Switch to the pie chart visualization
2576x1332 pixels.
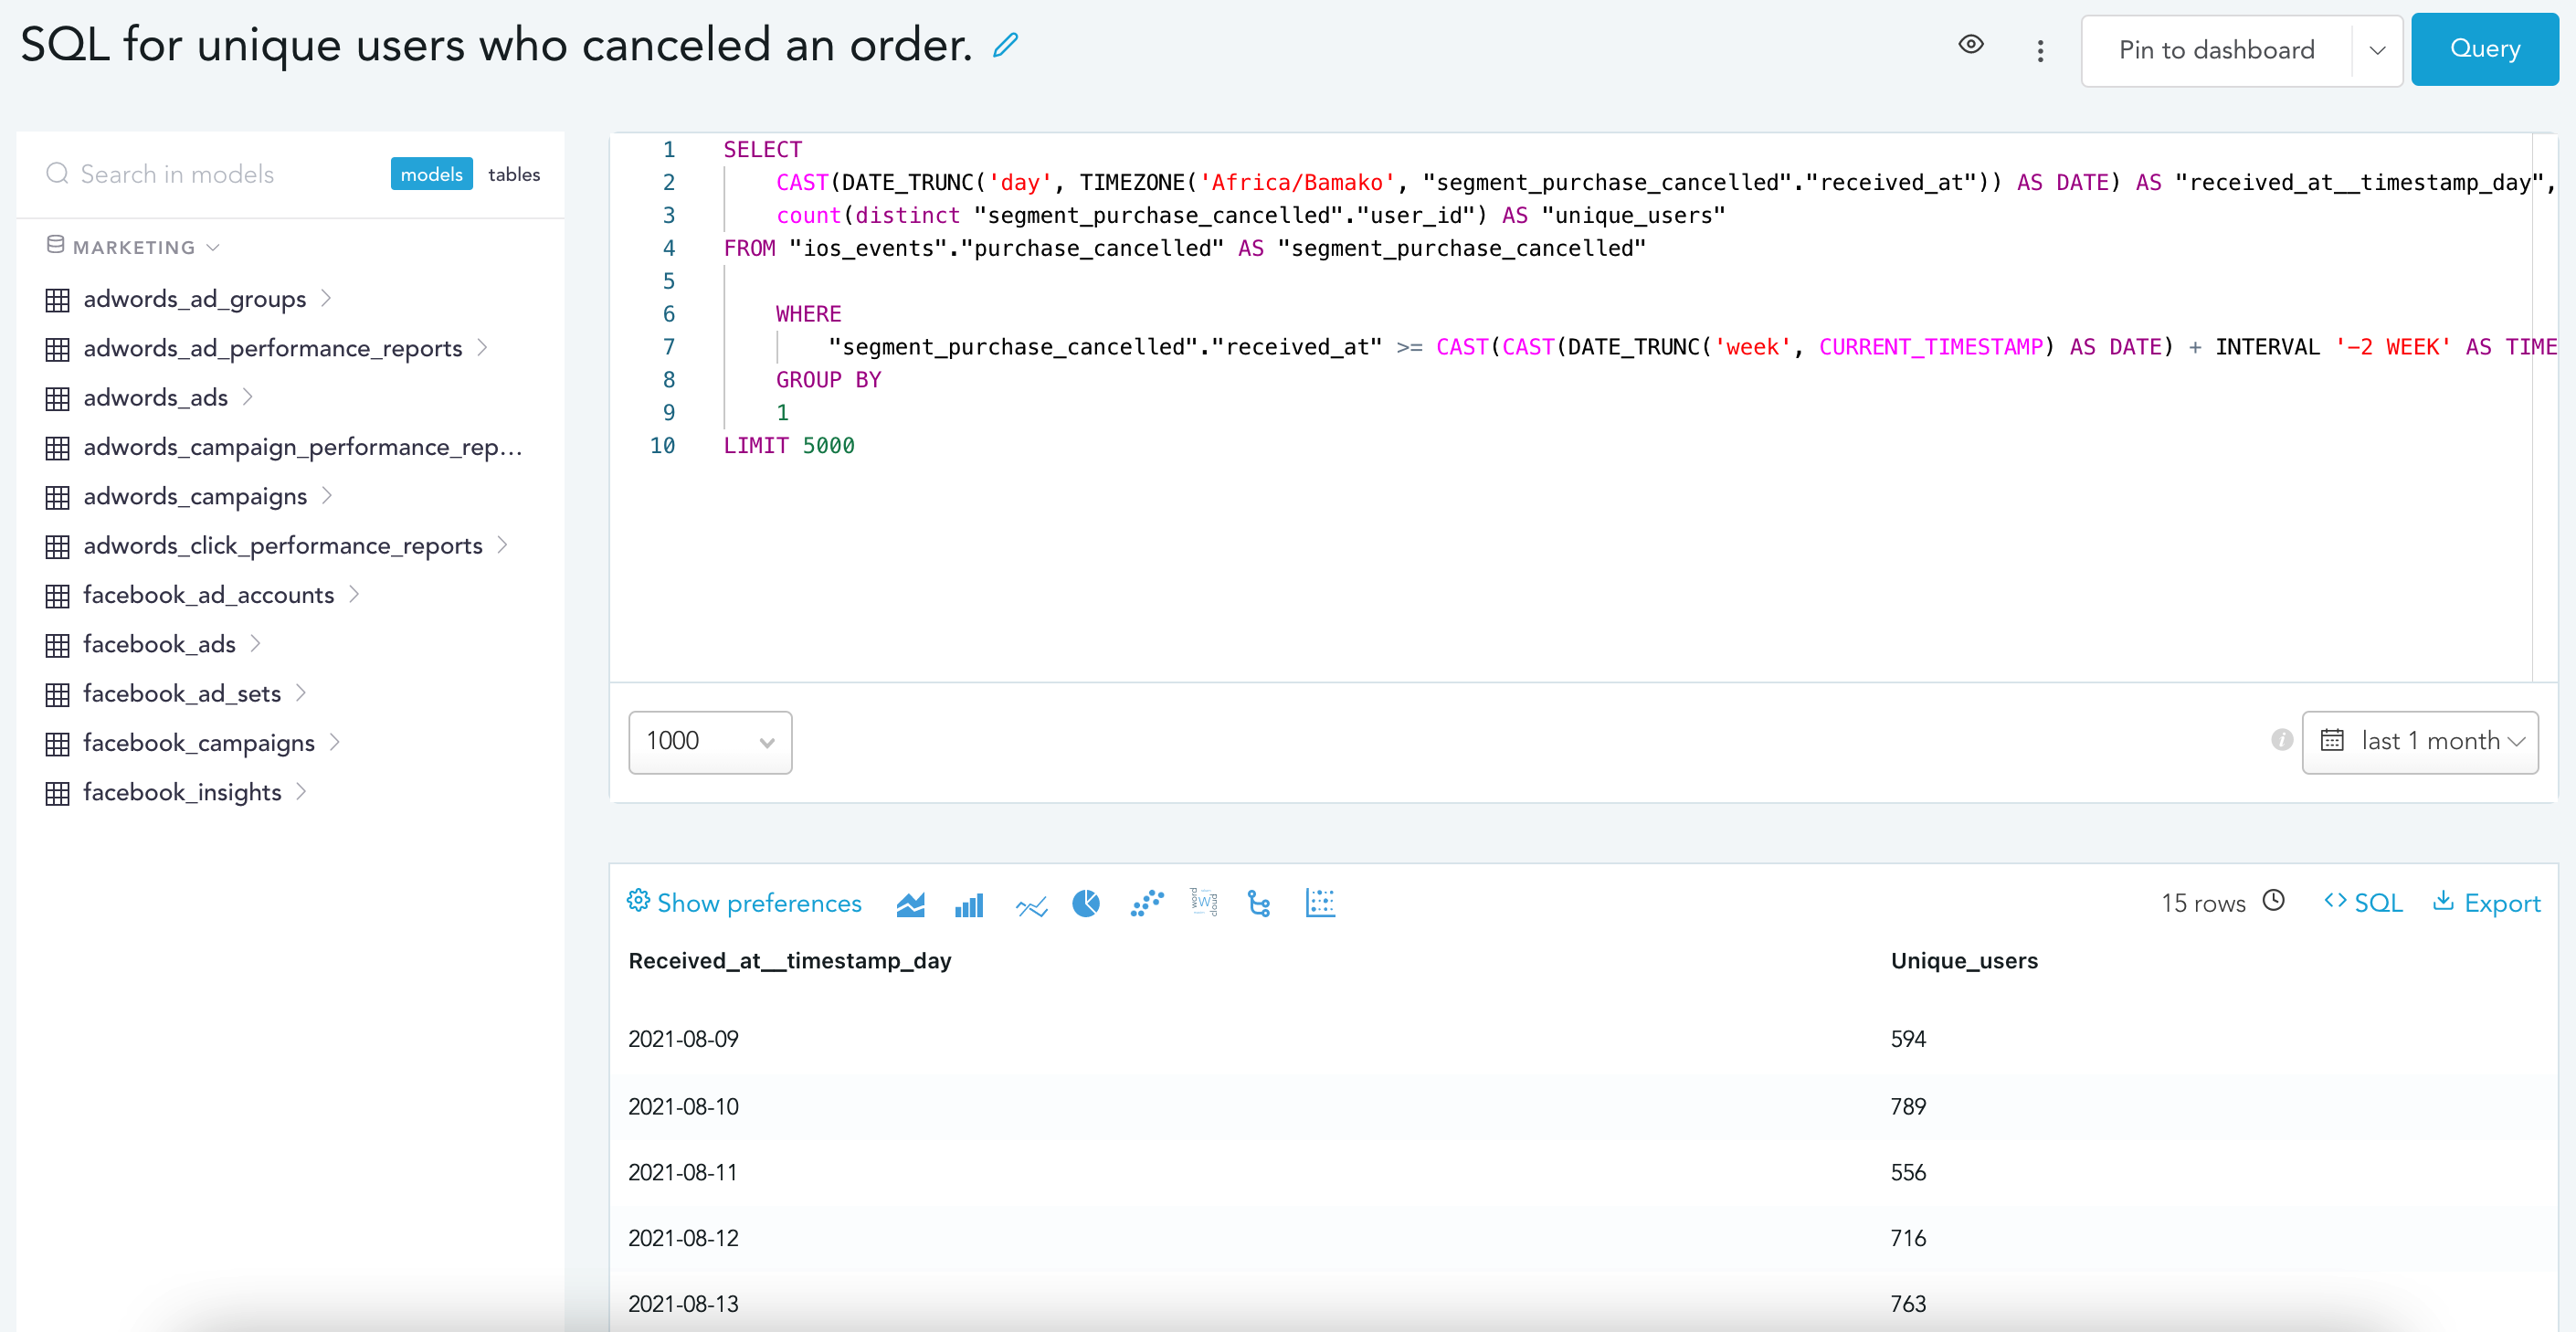point(1086,904)
